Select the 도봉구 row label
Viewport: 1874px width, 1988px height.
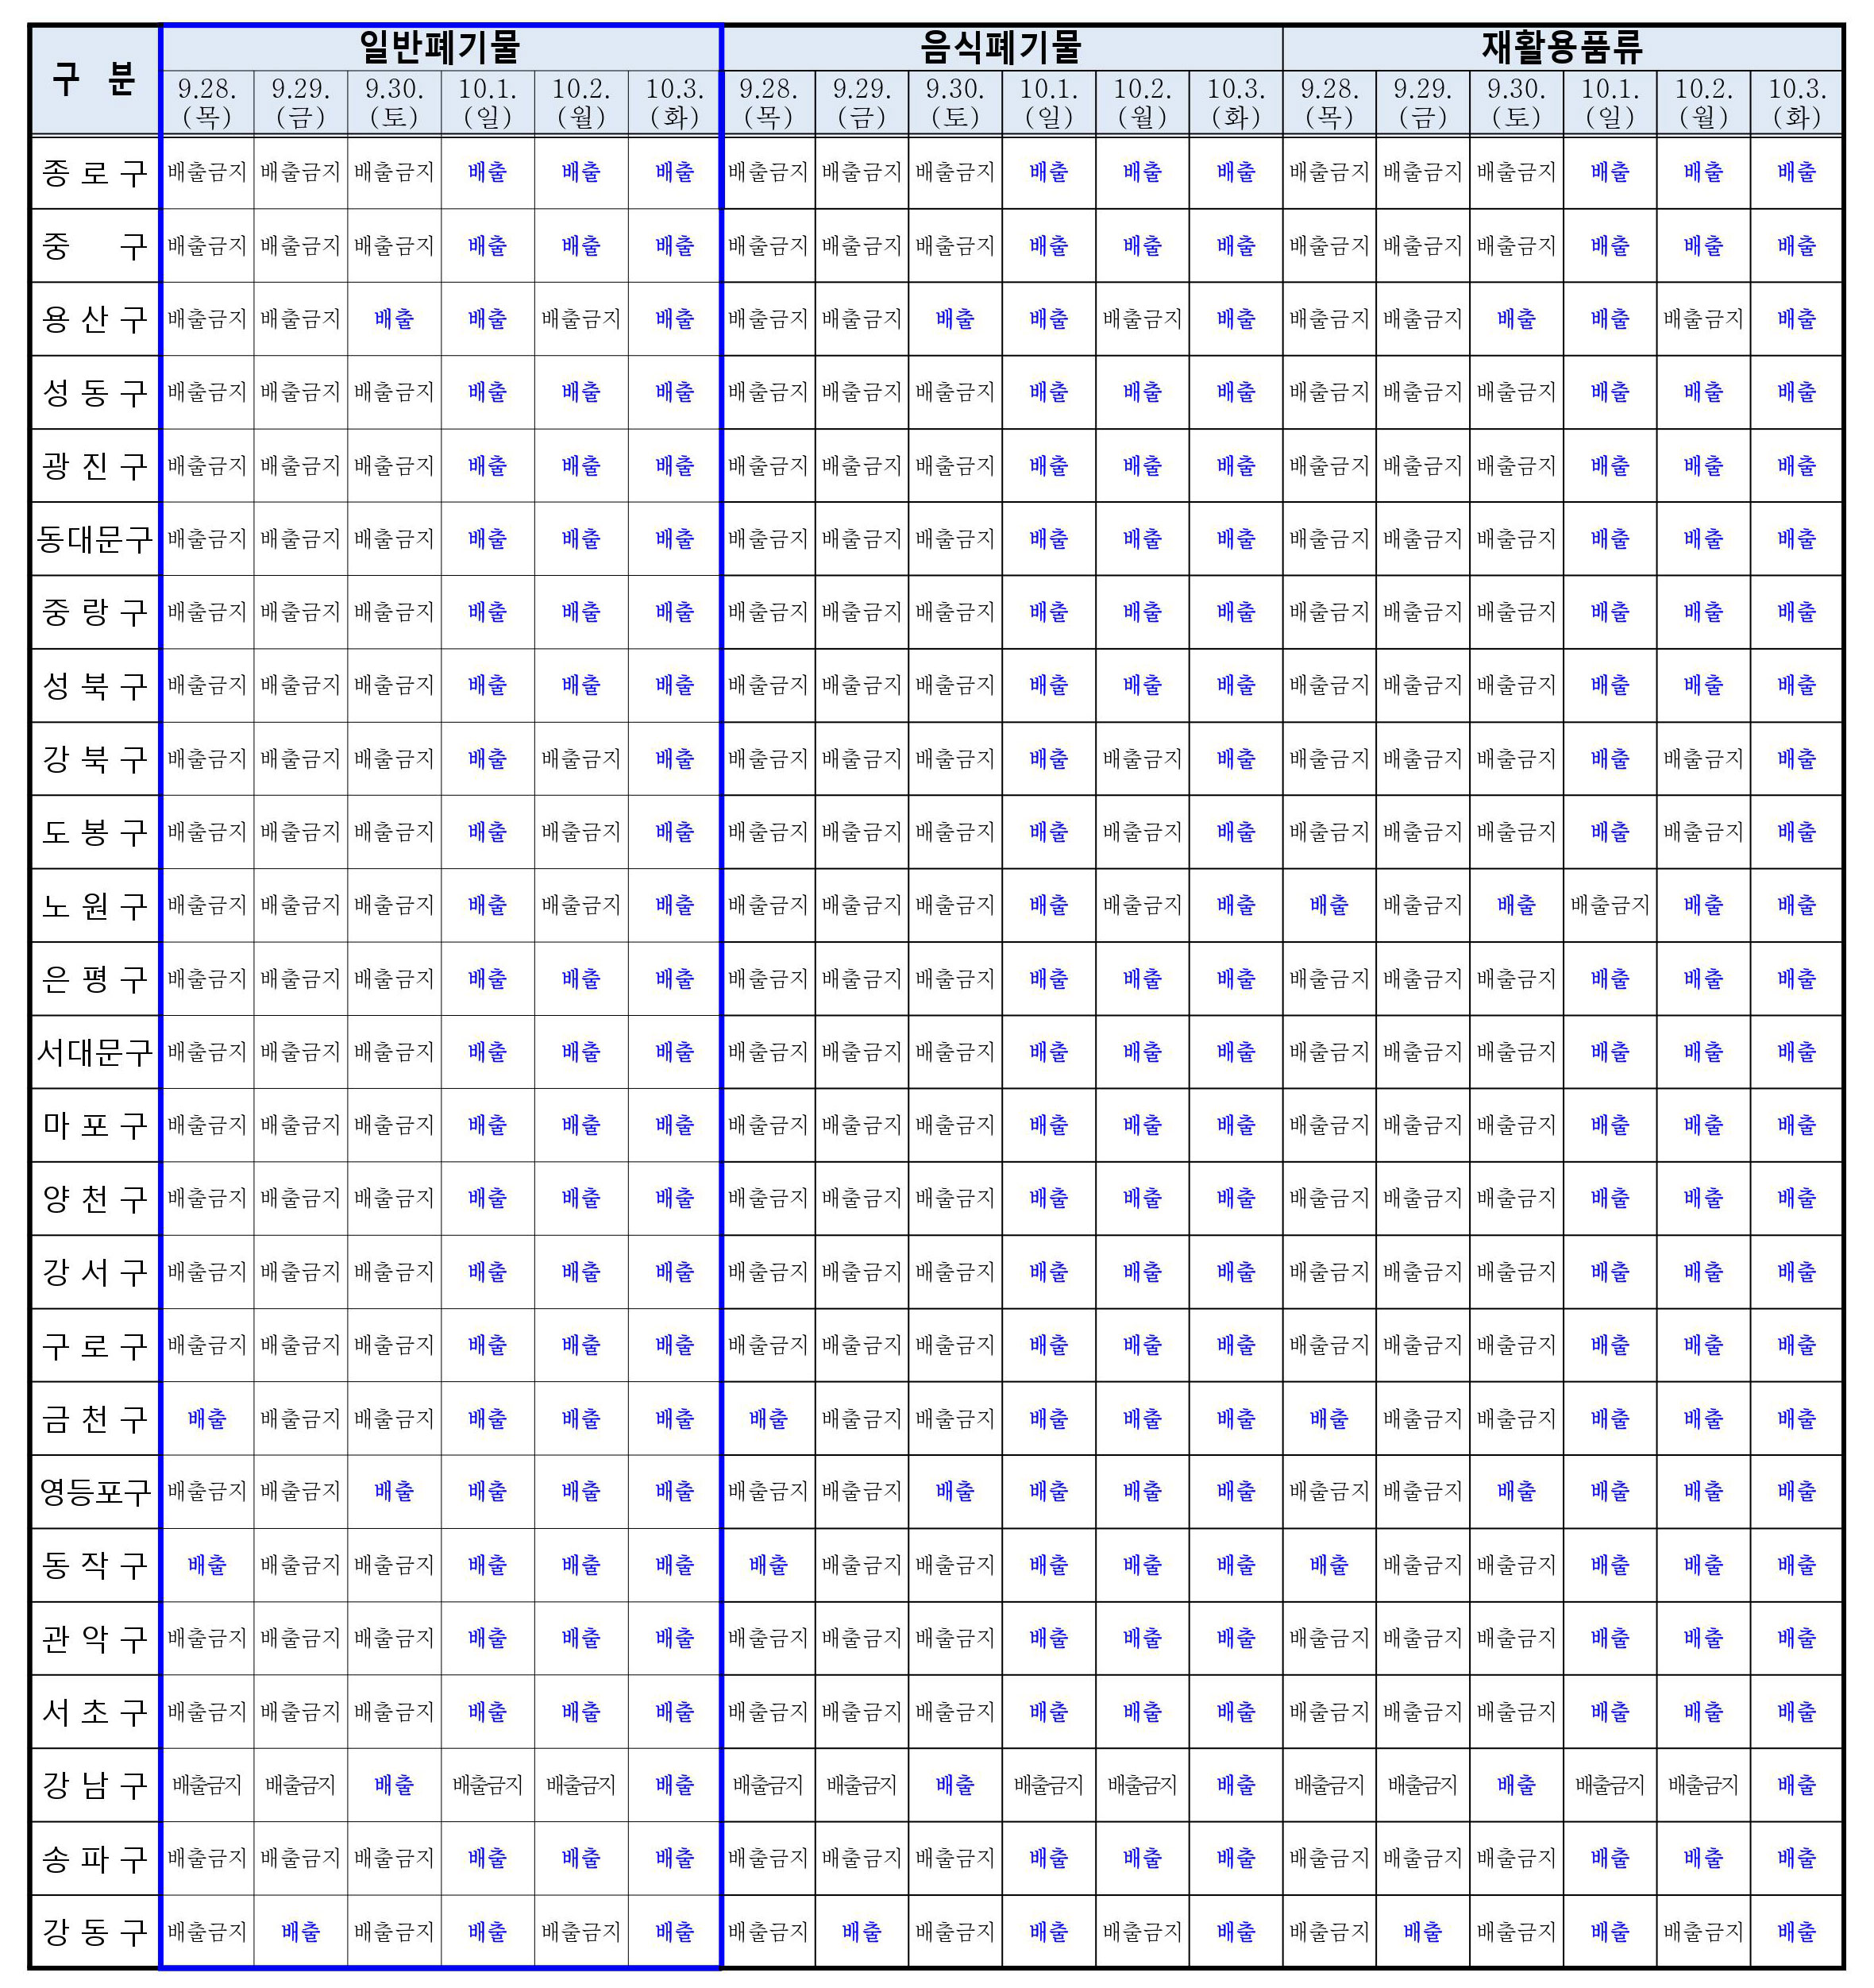click(95, 832)
